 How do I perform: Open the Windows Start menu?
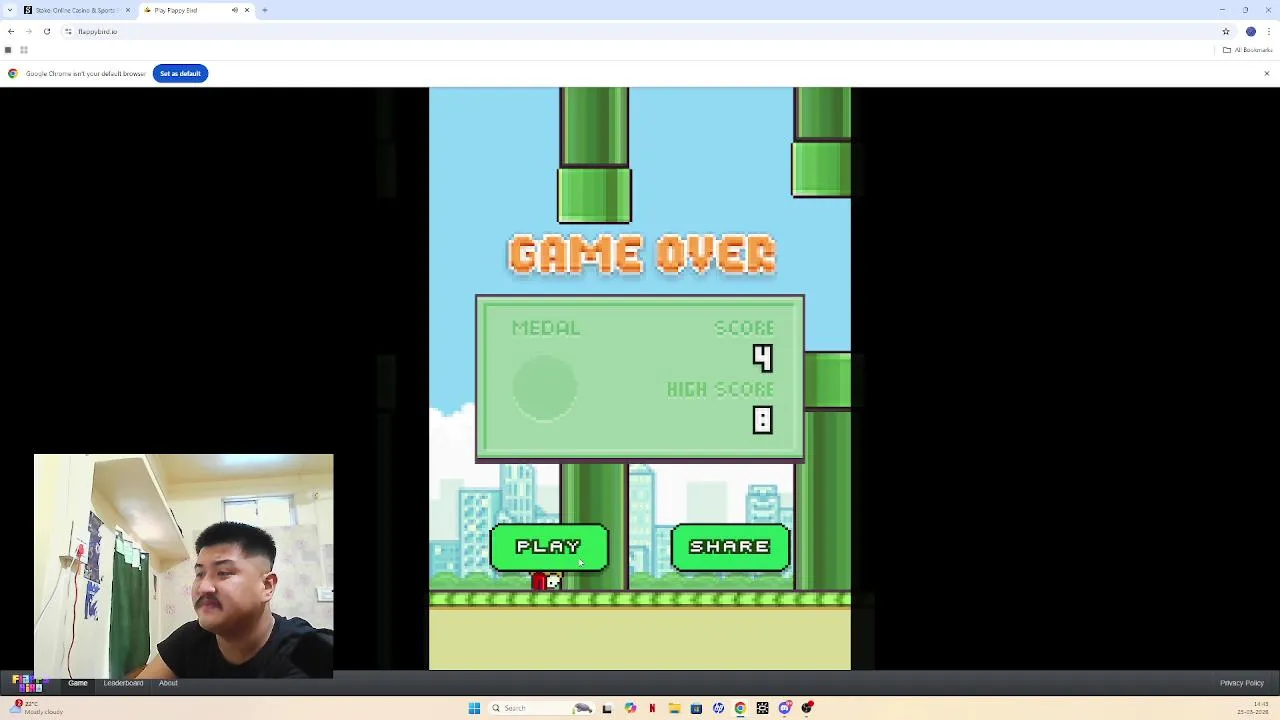[474, 708]
